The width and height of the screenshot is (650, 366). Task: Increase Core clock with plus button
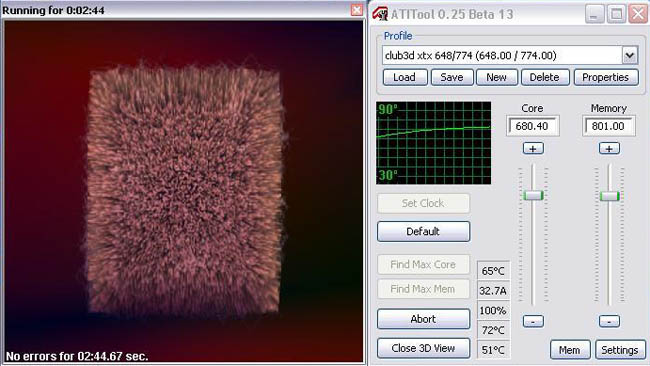tap(533, 148)
